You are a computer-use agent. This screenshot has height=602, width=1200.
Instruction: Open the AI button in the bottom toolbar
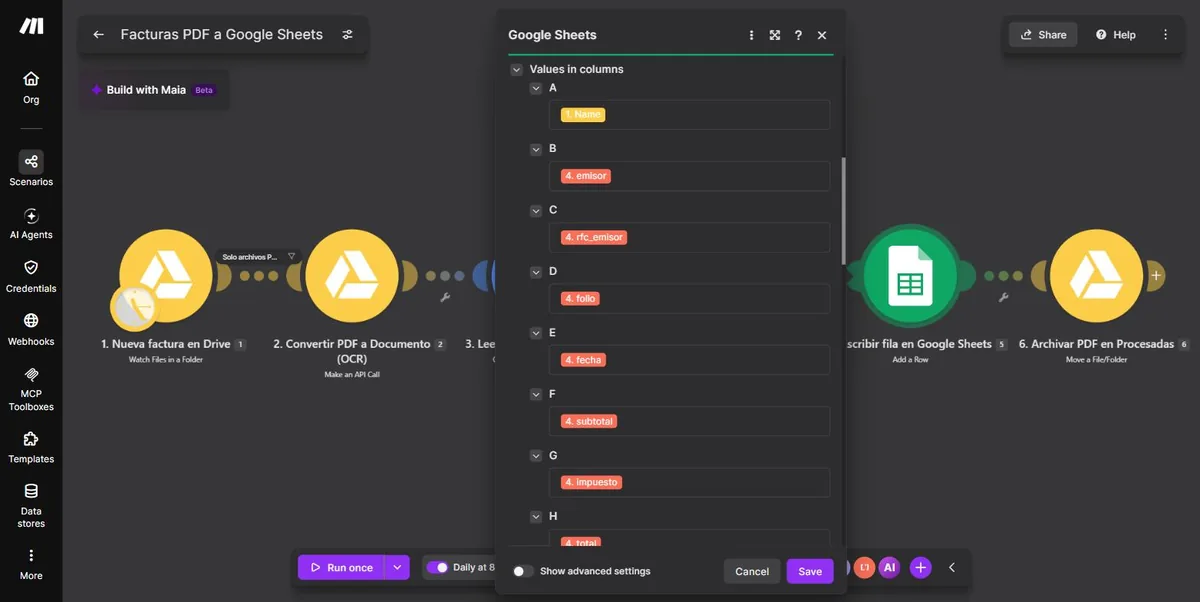click(889, 567)
